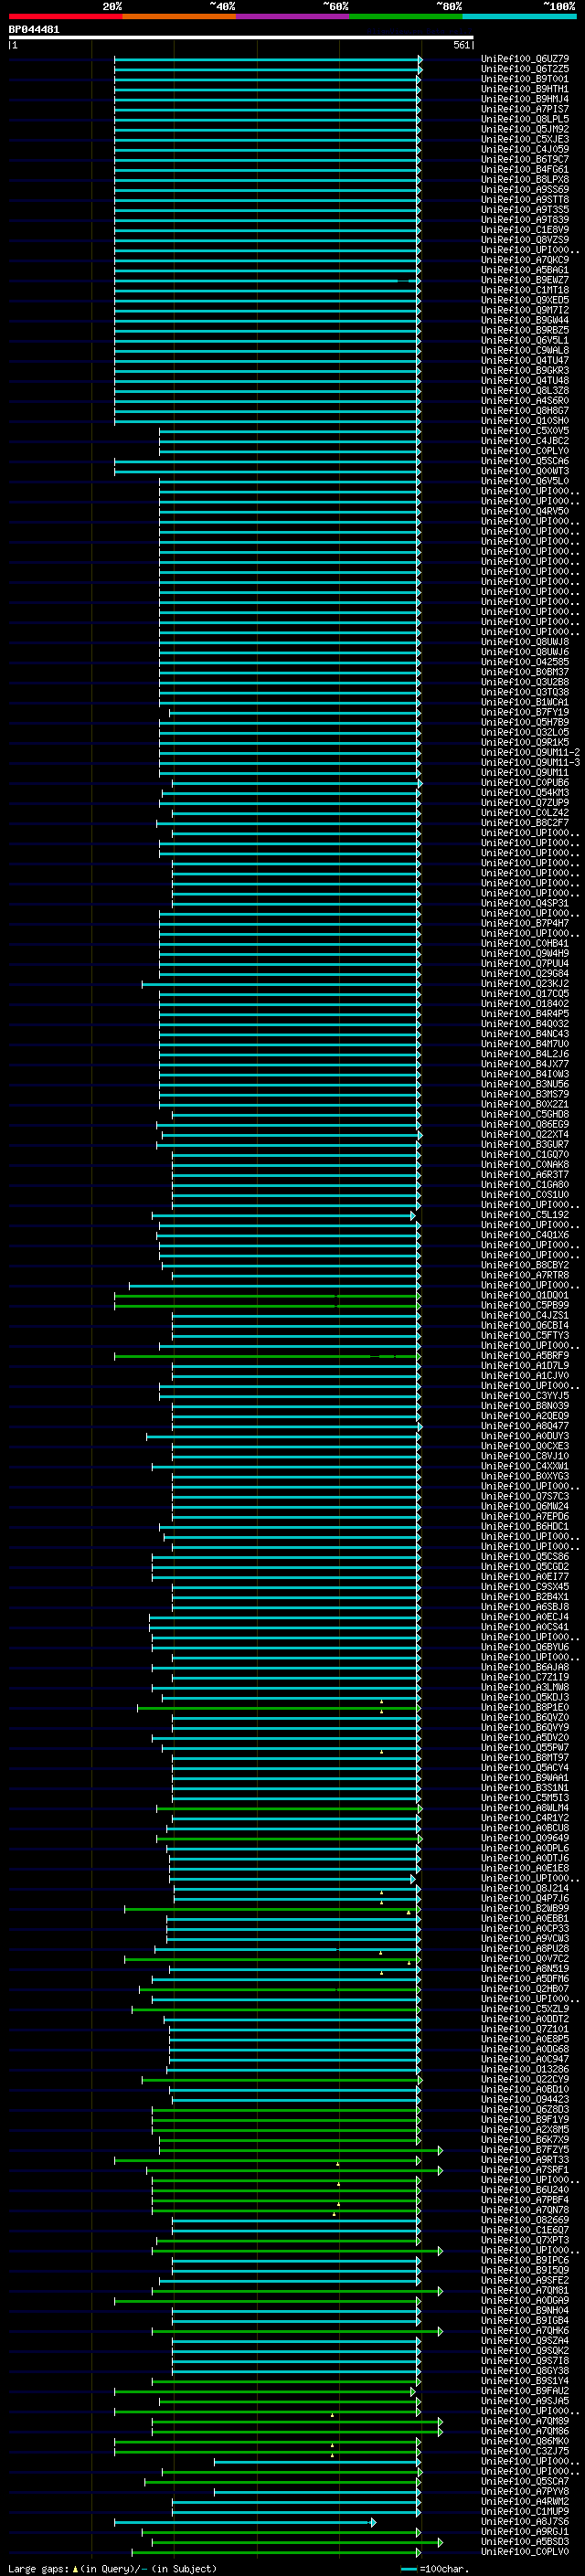This screenshot has height=2576, width=585.
Task: Select the UniRef100_C0PUB6 label
Action: click(x=525, y=782)
